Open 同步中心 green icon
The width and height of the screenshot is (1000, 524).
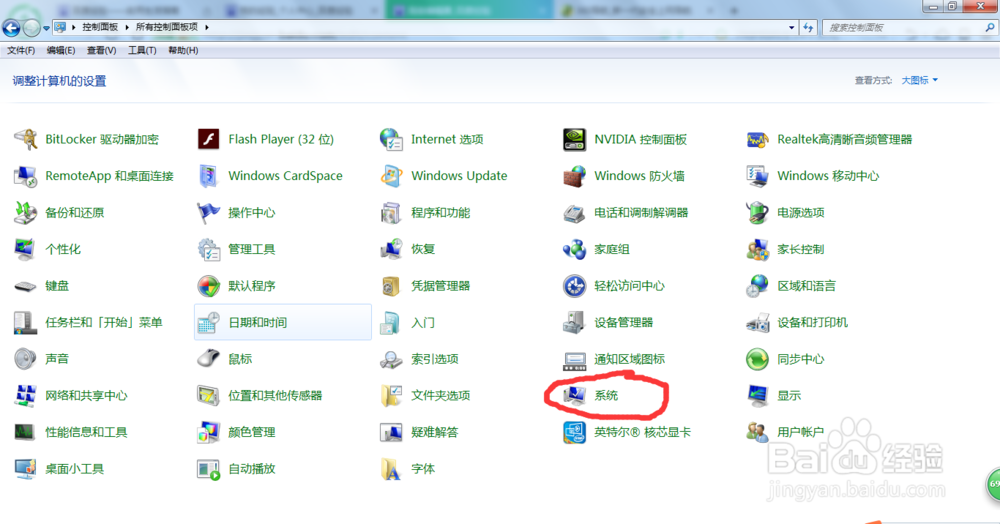[757, 359]
